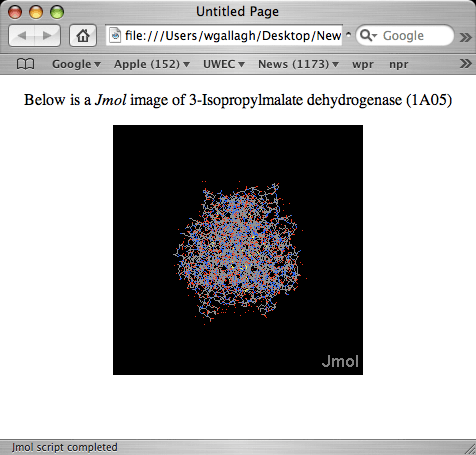
Task: Show more toolbar items chevron
Action: pos(465,36)
